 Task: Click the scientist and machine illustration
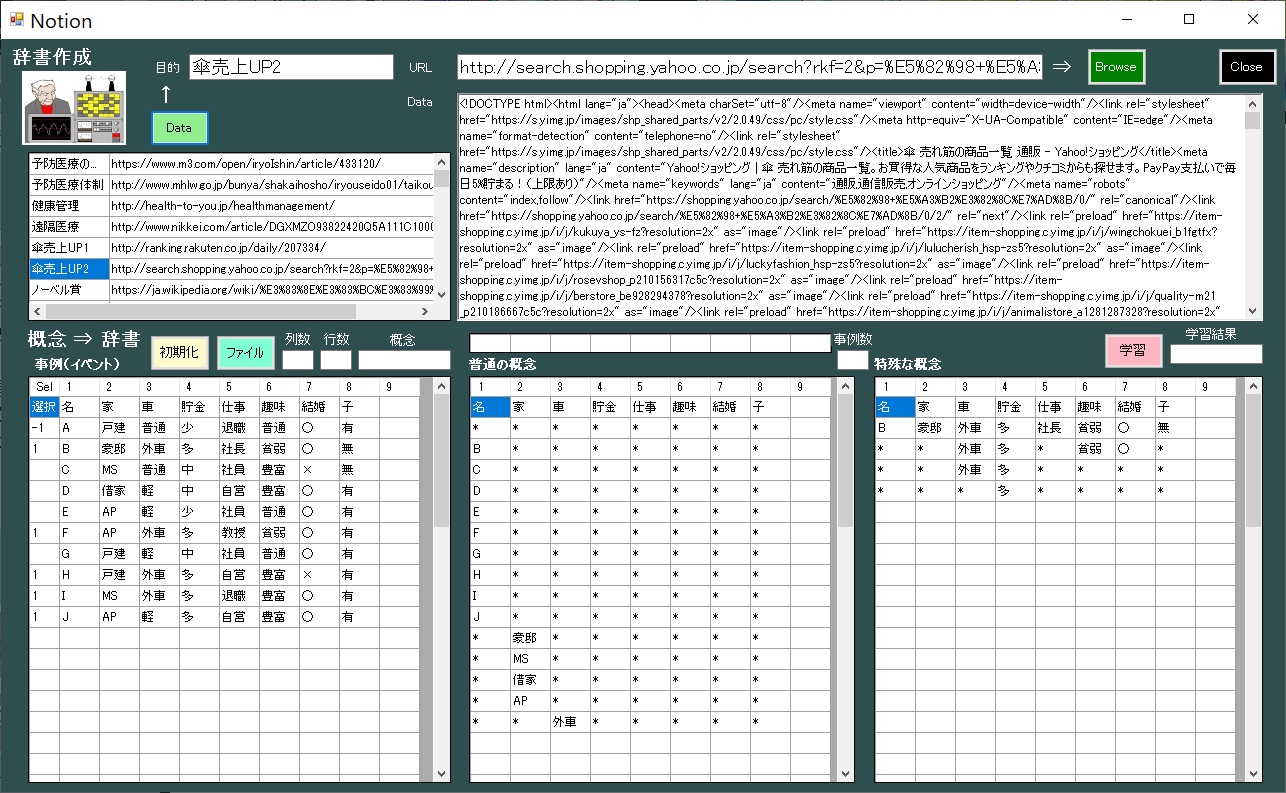tap(75, 108)
